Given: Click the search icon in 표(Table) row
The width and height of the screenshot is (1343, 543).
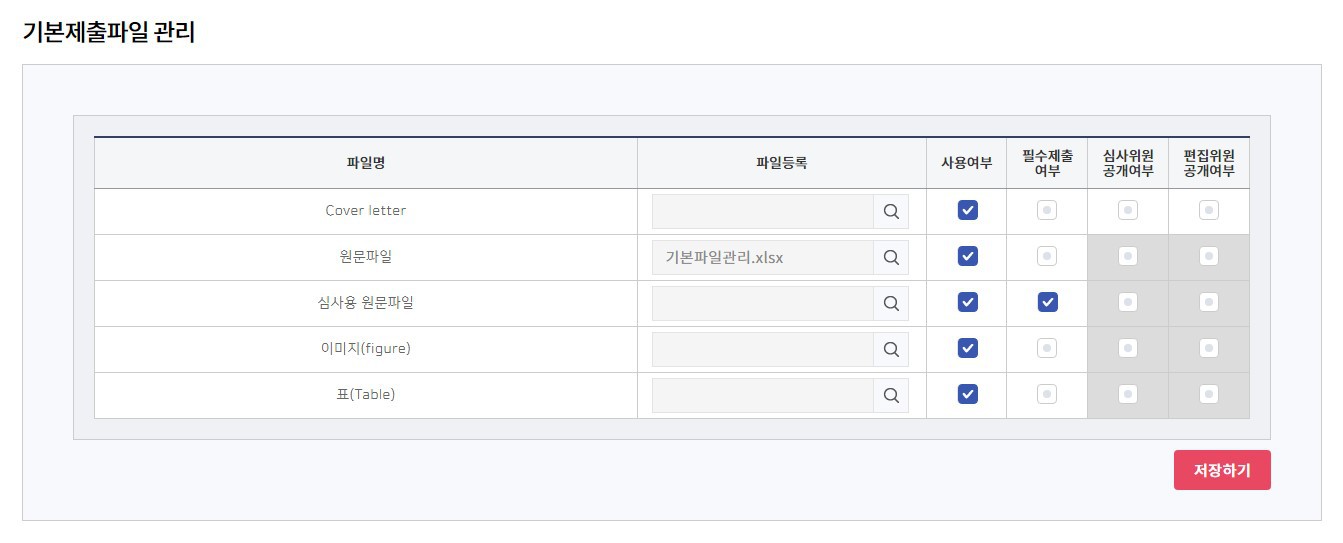Looking at the screenshot, I should [x=891, y=395].
